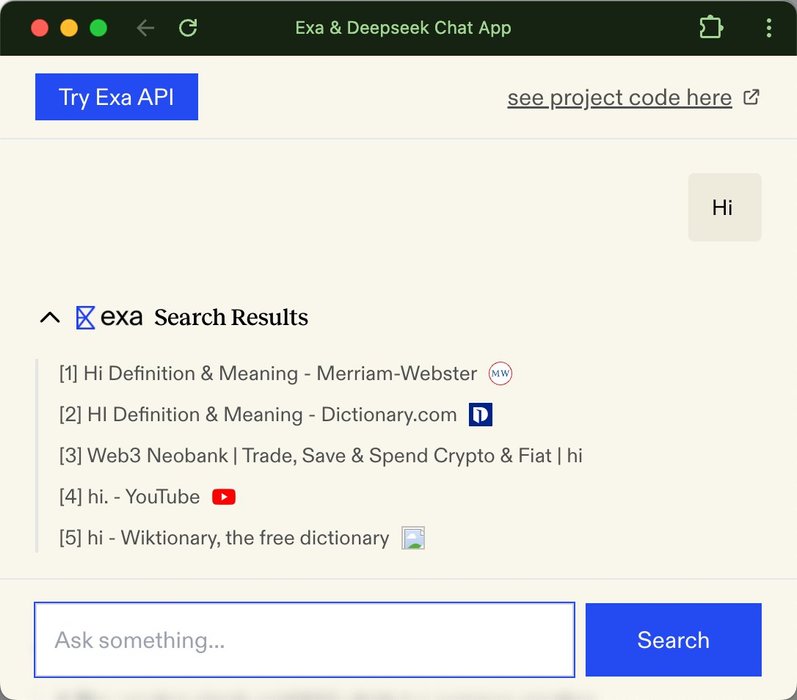Click the Wiktionary image placeholder icon
Image resolution: width=797 pixels, height=700 pixels.
[x=413, y=538]
